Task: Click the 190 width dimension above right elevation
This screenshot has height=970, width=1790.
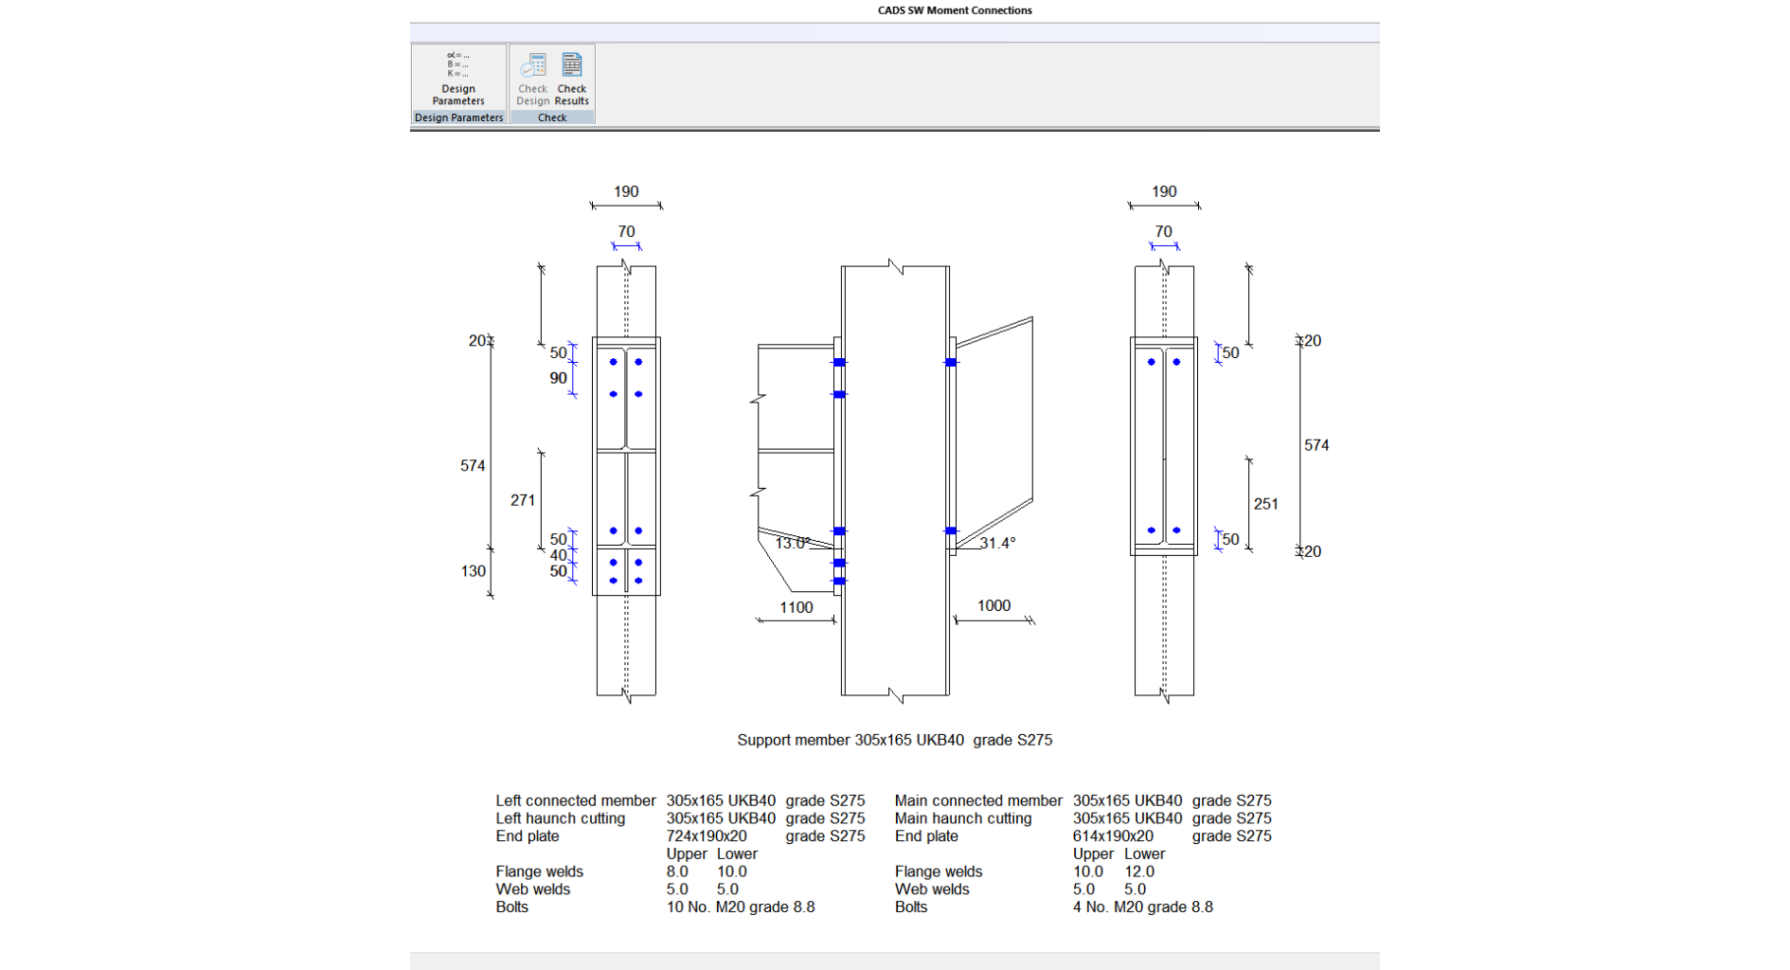Action: [1165, 191]
